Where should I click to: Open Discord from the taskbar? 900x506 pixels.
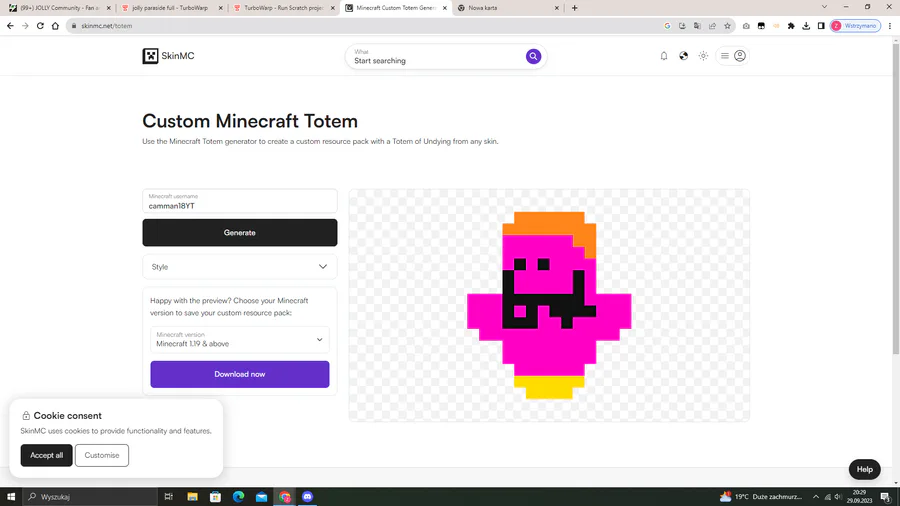(308, 497)
